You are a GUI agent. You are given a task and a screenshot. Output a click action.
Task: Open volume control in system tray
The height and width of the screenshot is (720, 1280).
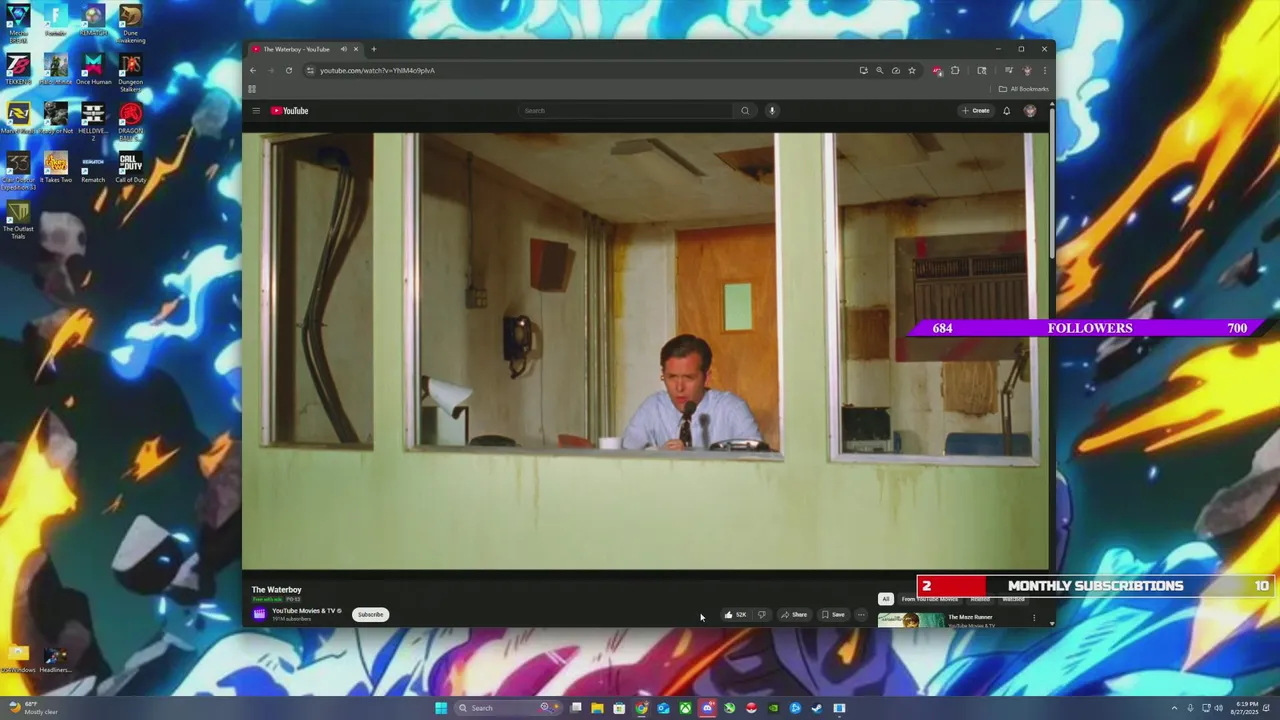pyautogui.click(x=1219, y=708)
